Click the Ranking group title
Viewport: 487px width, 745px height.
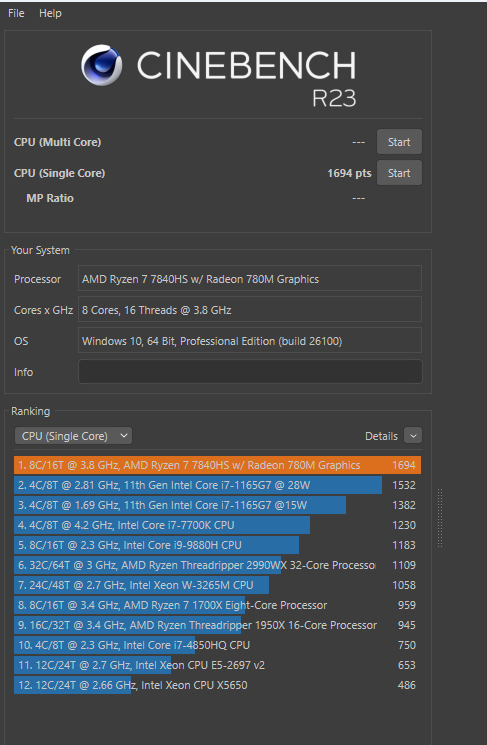tap(30, 411)
